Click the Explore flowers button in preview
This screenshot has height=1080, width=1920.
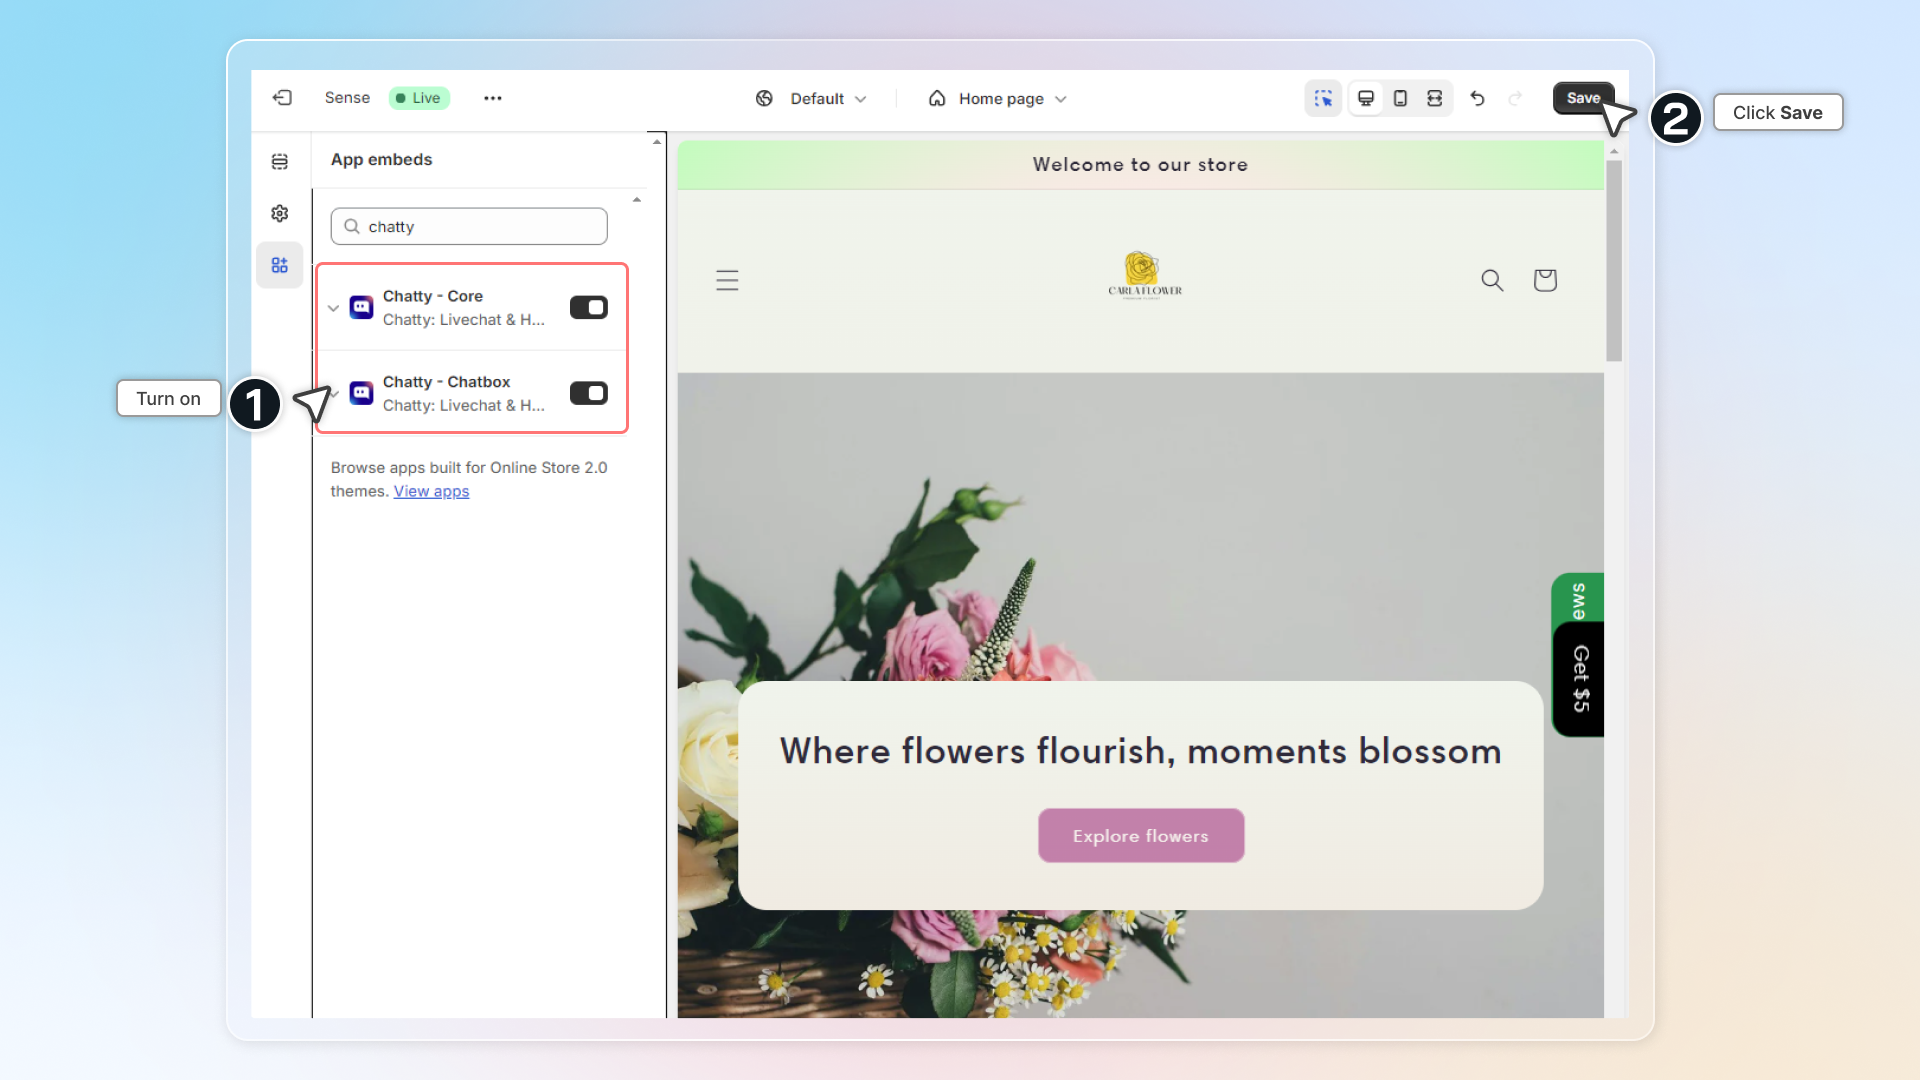pos(1140,836)
